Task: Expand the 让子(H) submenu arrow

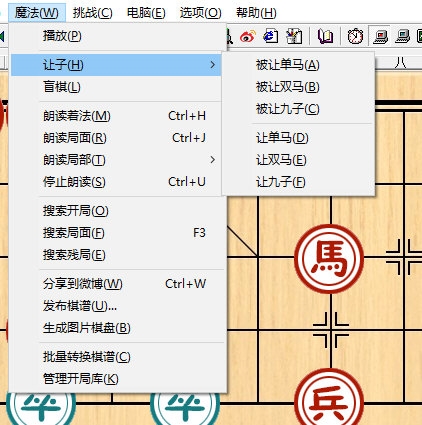Action: 213,65
